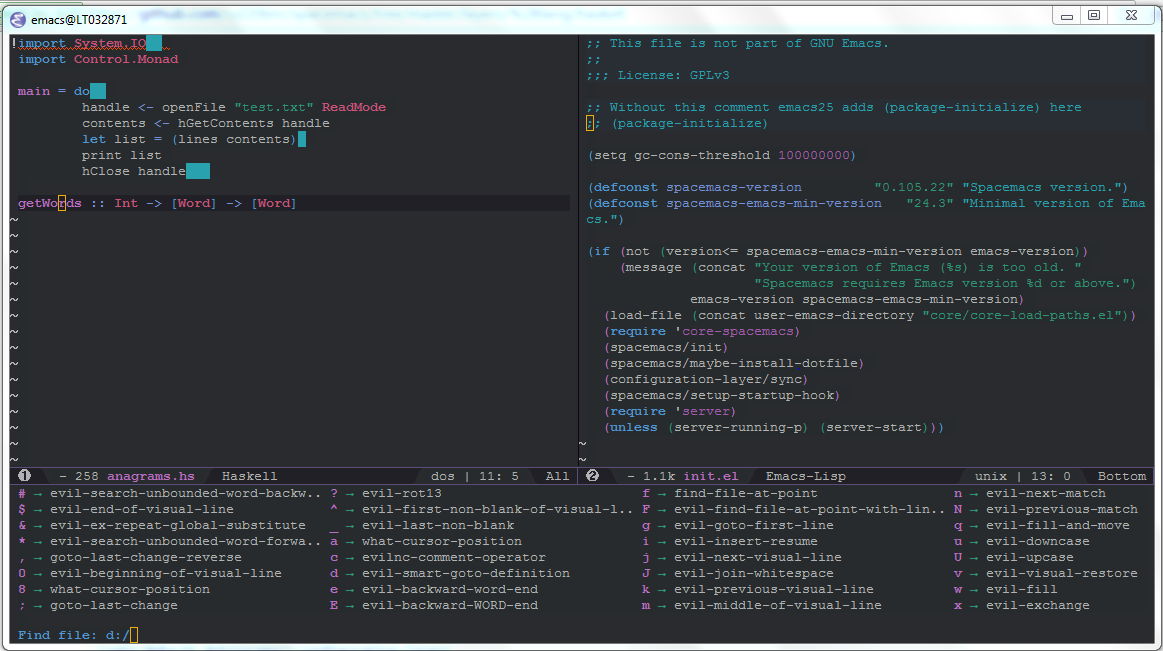Click the hClose handle line
The height and width of the screenshot is (651, 1163).
(x=134, y=171)
